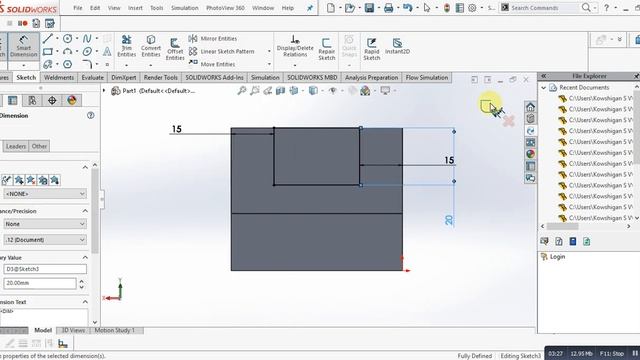Image resolution: width=640 pixels, height=360 pixels.
Task: Click Repair Sketch tool
Action: pos(327,49)
